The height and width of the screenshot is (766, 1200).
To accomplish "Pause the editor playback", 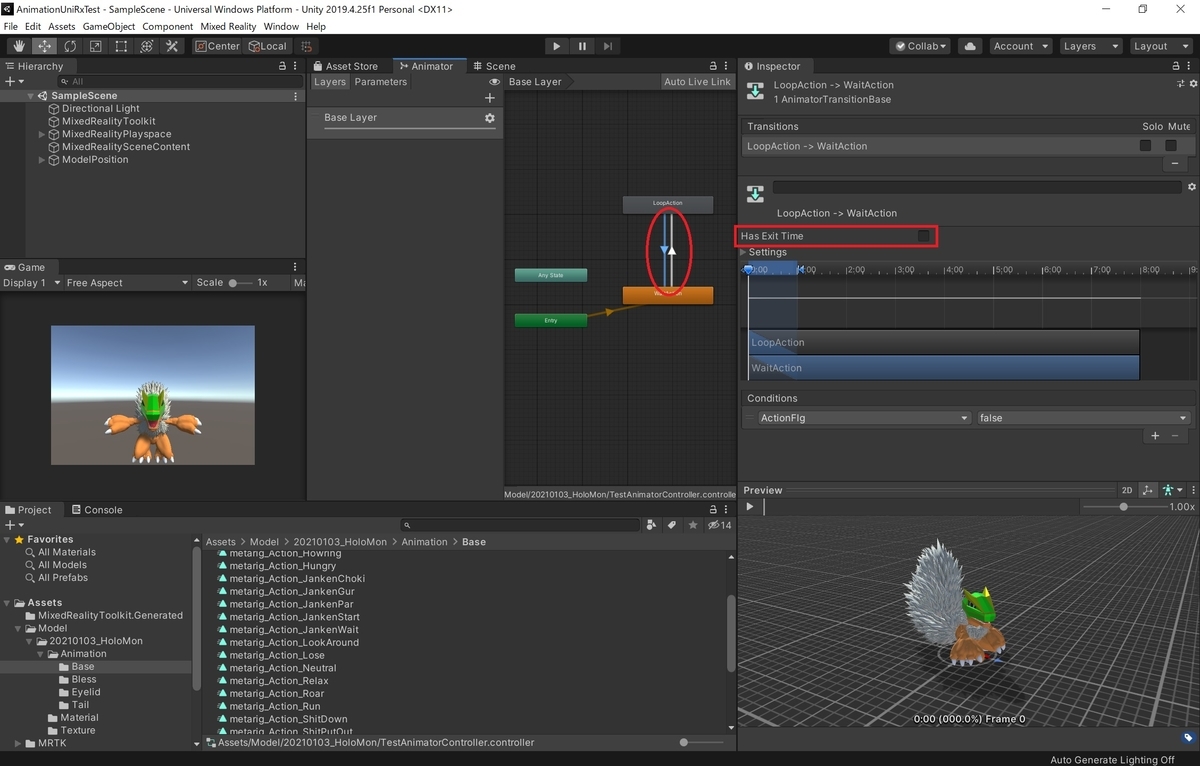I will tap(582, 46).
